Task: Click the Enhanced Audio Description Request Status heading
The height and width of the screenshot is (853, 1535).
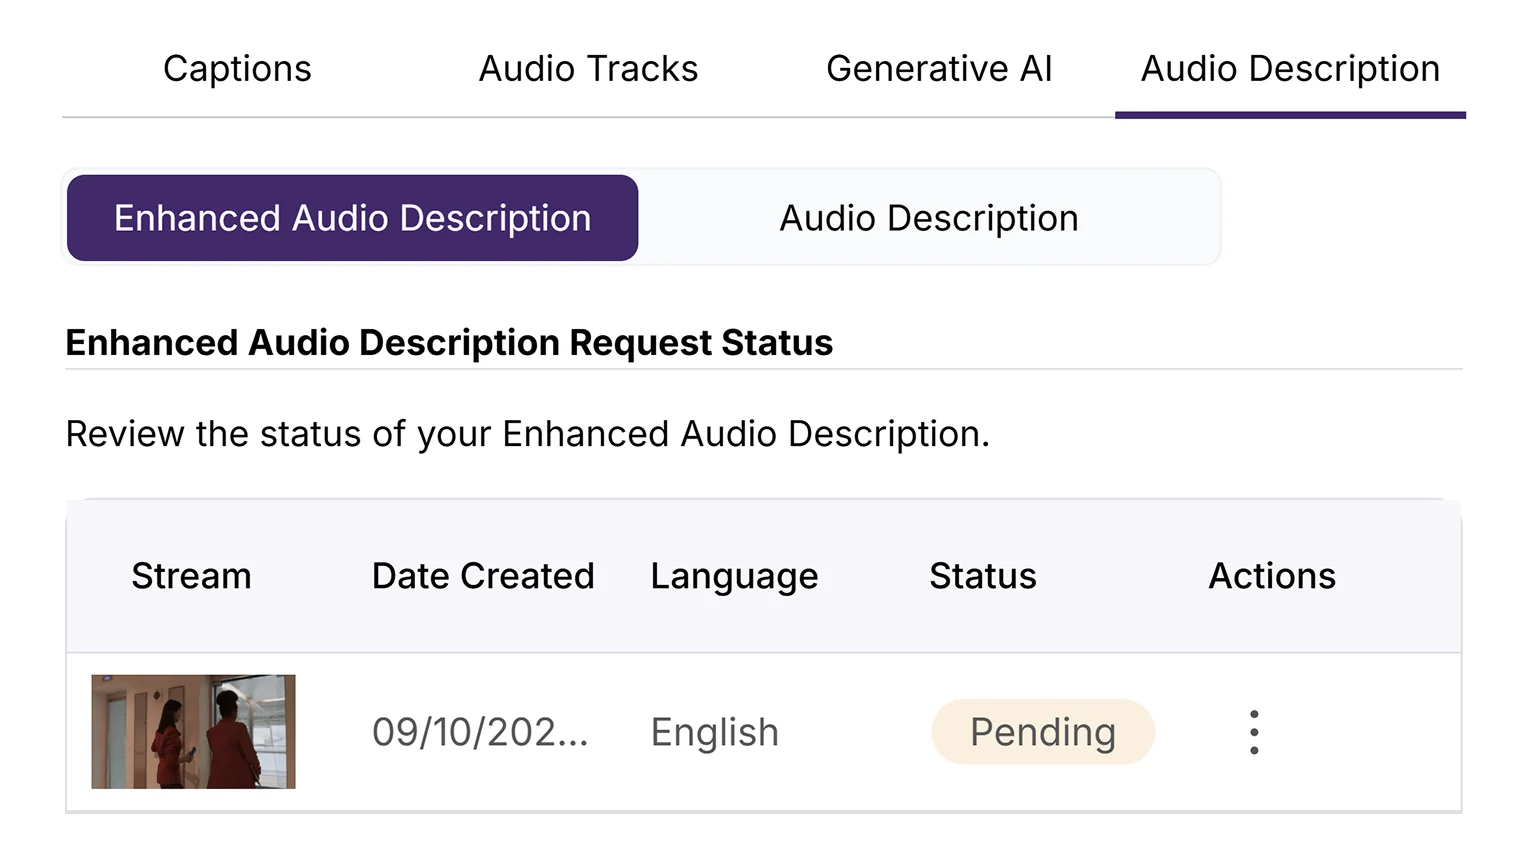Action: pyautogui.click(x=449, y=343)
